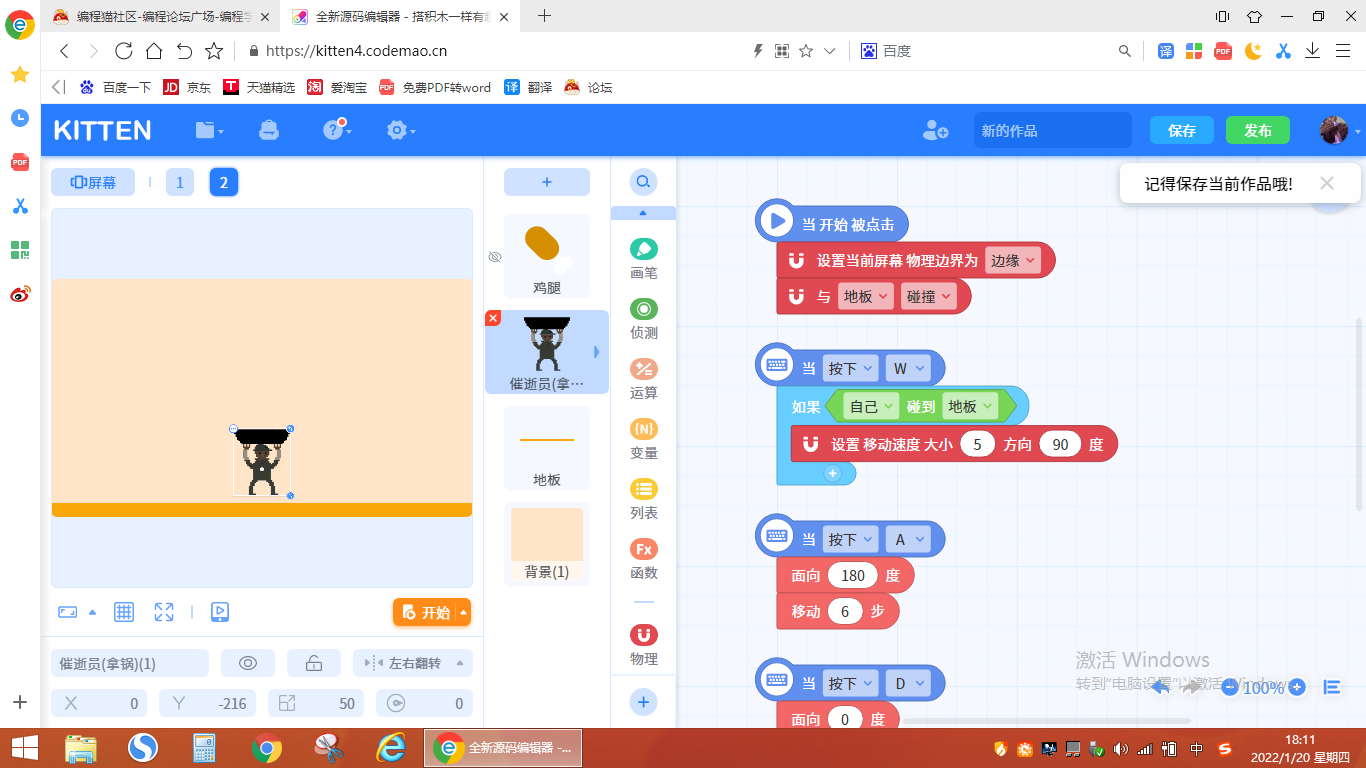Viewport: 1366px width, 768px height.
Task: Open a new browser tab
Action: pyautogui.click(x=544, y=15)
